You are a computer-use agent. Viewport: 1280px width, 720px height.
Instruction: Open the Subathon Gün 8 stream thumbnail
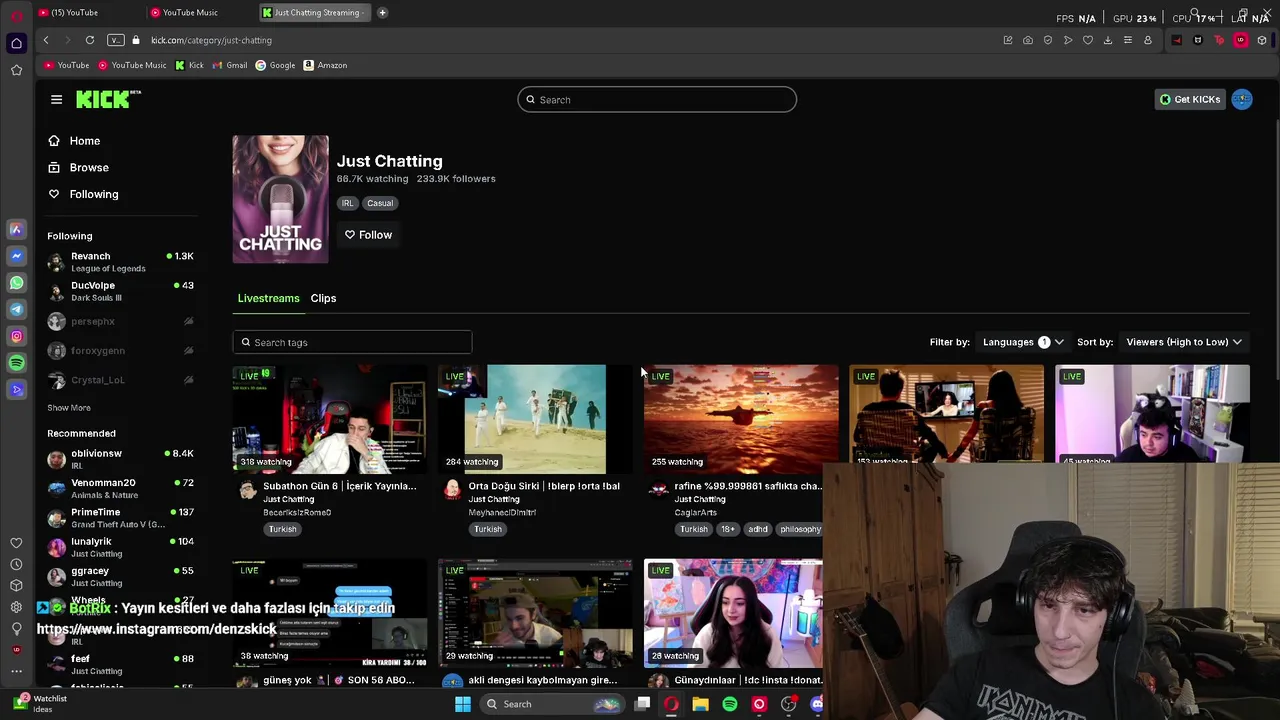click(330, 419)
